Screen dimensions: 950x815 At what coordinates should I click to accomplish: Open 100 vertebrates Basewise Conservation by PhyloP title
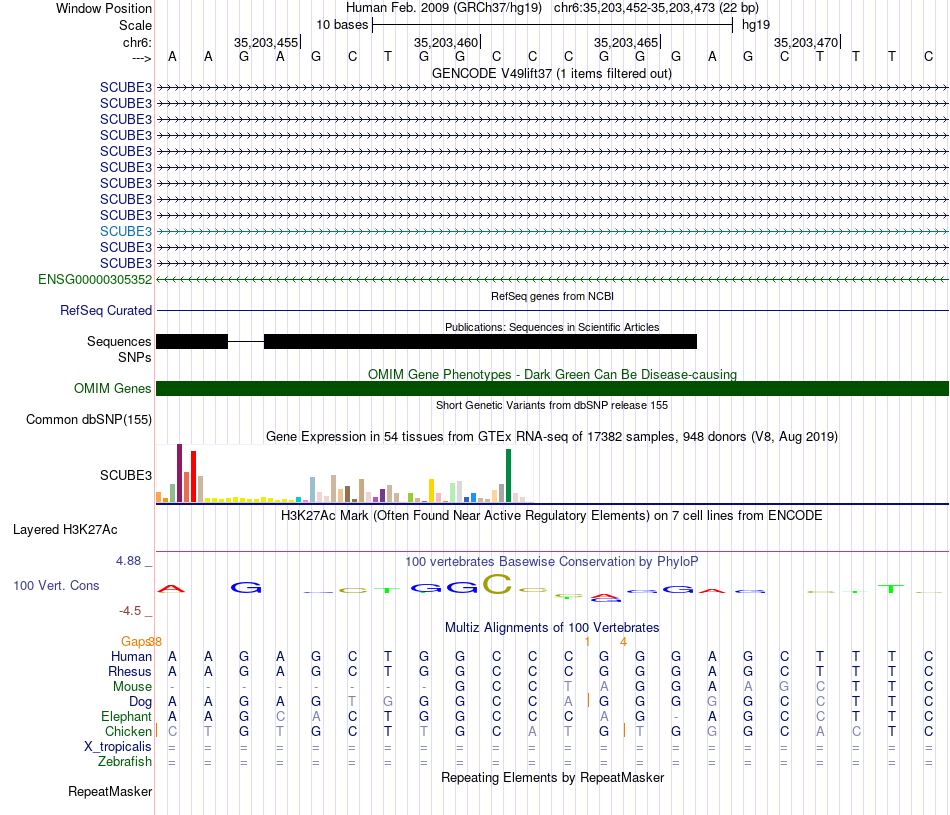tap(552, 562)
